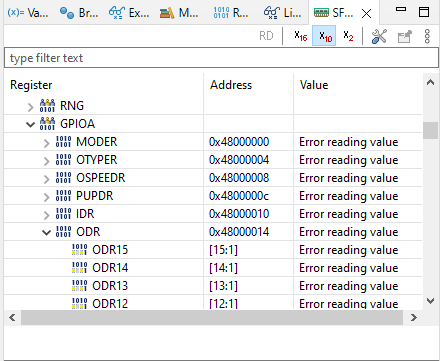Click the OTYPER register icon
The width and height of the screenshot is (440, 361).
(63, 160)
